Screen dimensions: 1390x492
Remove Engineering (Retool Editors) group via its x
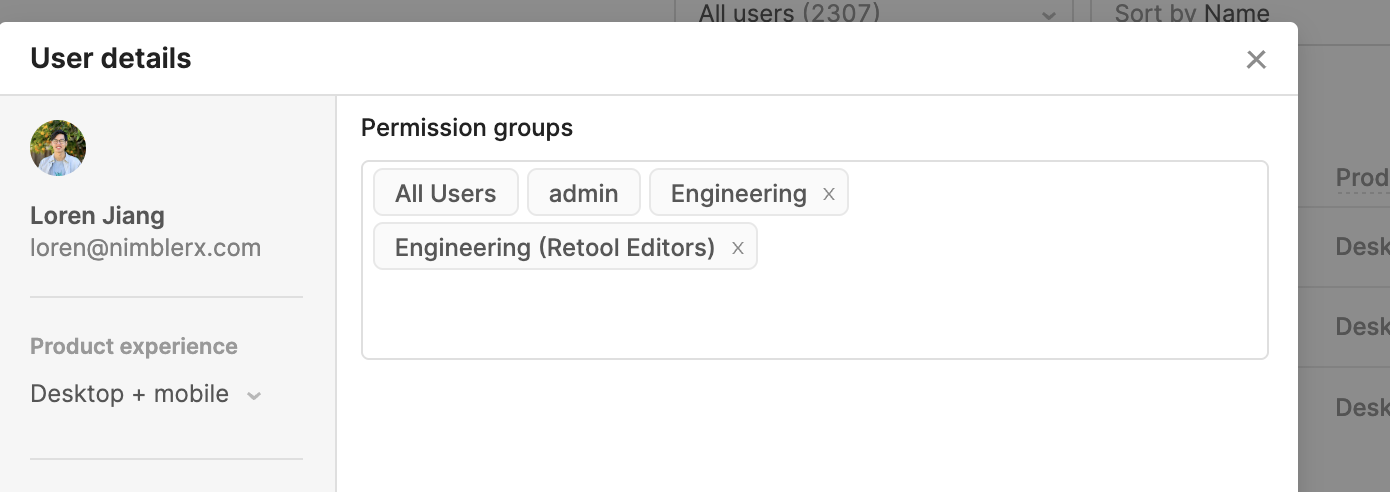point(738,248)
